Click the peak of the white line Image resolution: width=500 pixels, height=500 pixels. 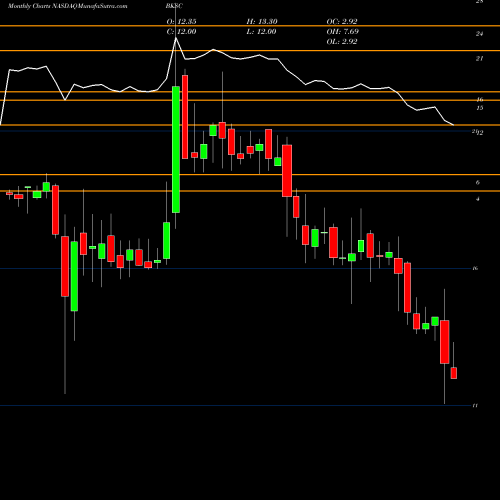(176, 38)
